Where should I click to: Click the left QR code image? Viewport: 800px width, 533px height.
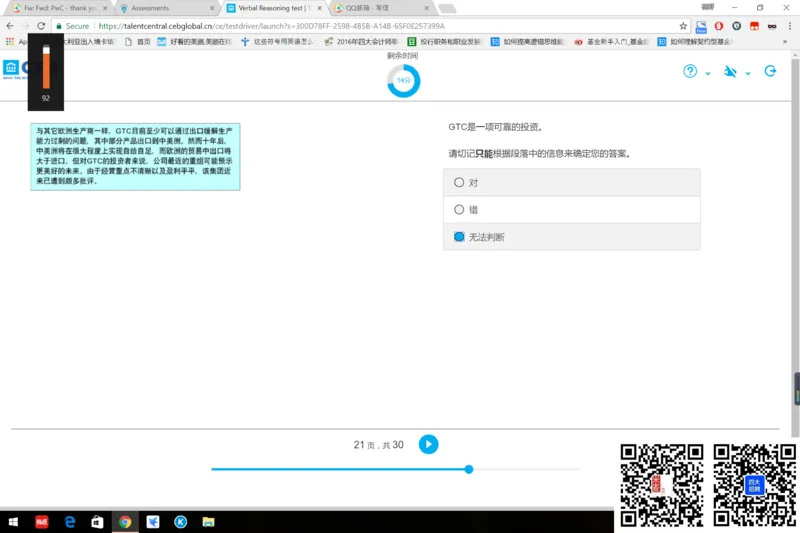point(662,485)
